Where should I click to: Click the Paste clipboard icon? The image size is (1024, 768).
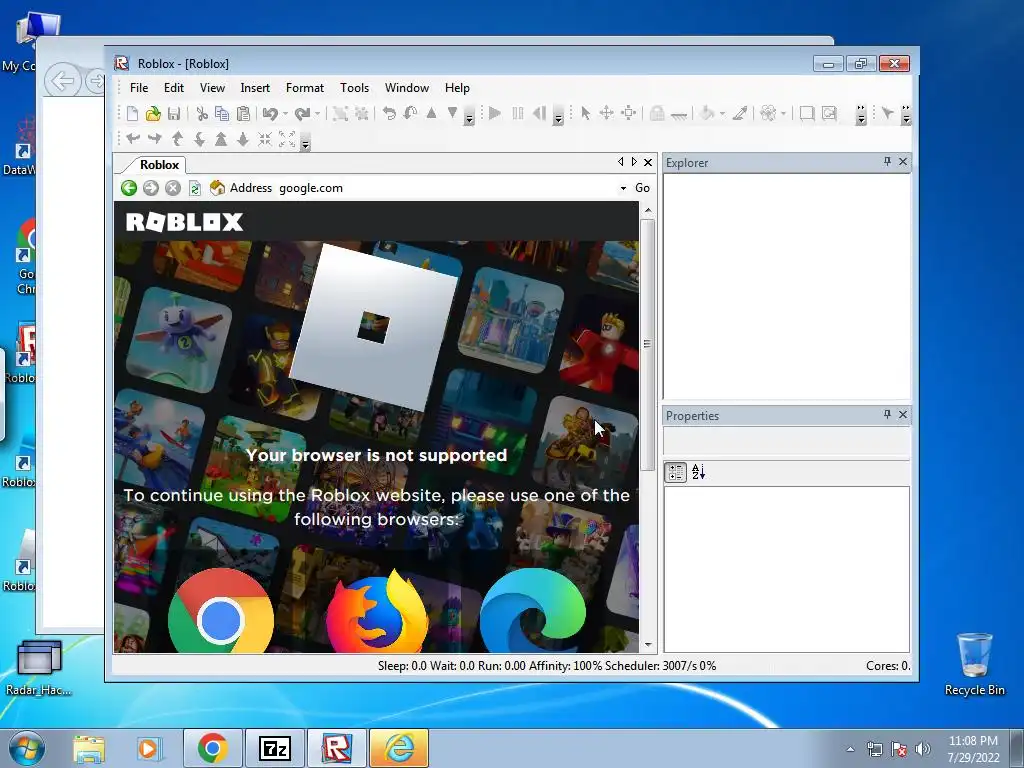pyautogui.click(x=243, y=114)
